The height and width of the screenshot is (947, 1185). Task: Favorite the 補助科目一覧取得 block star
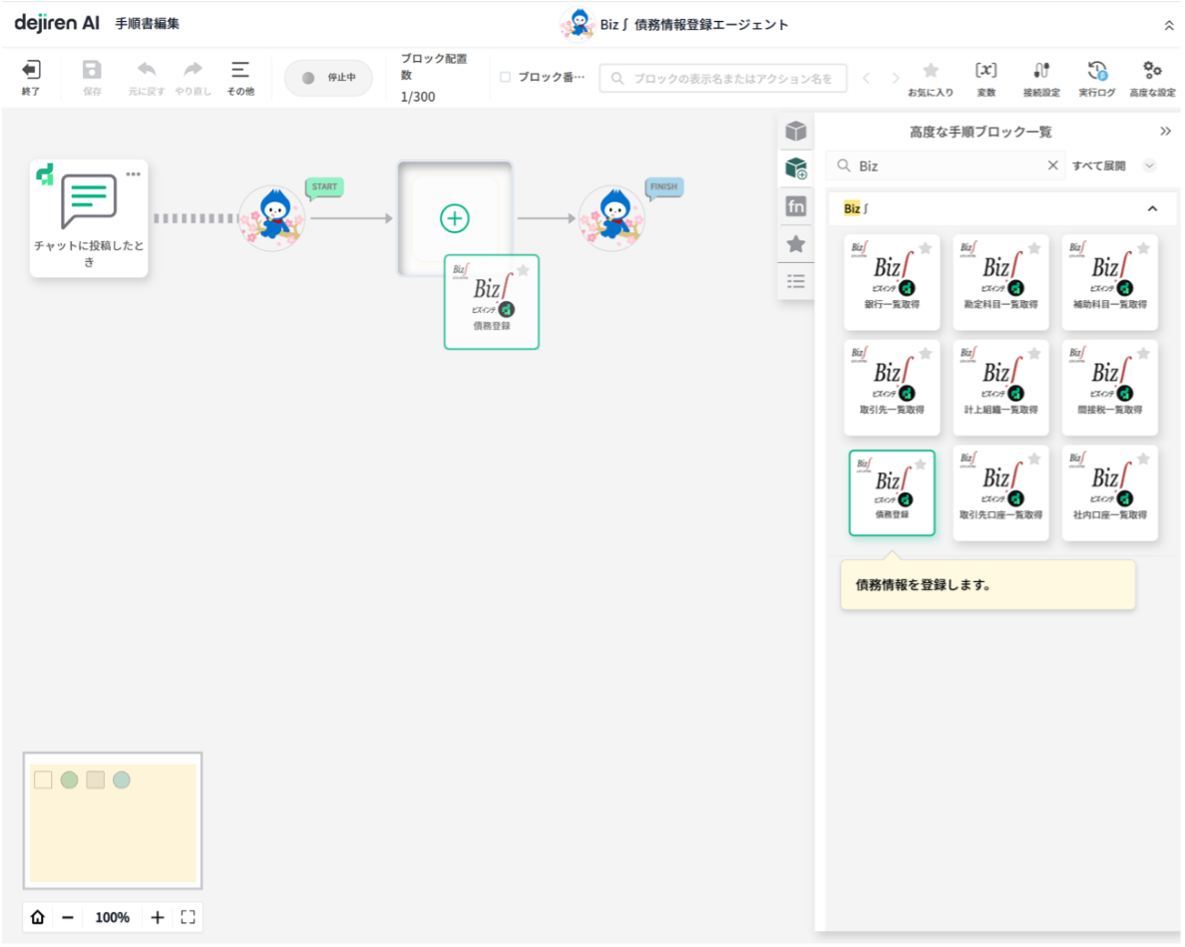click(x=1143, y=248)
